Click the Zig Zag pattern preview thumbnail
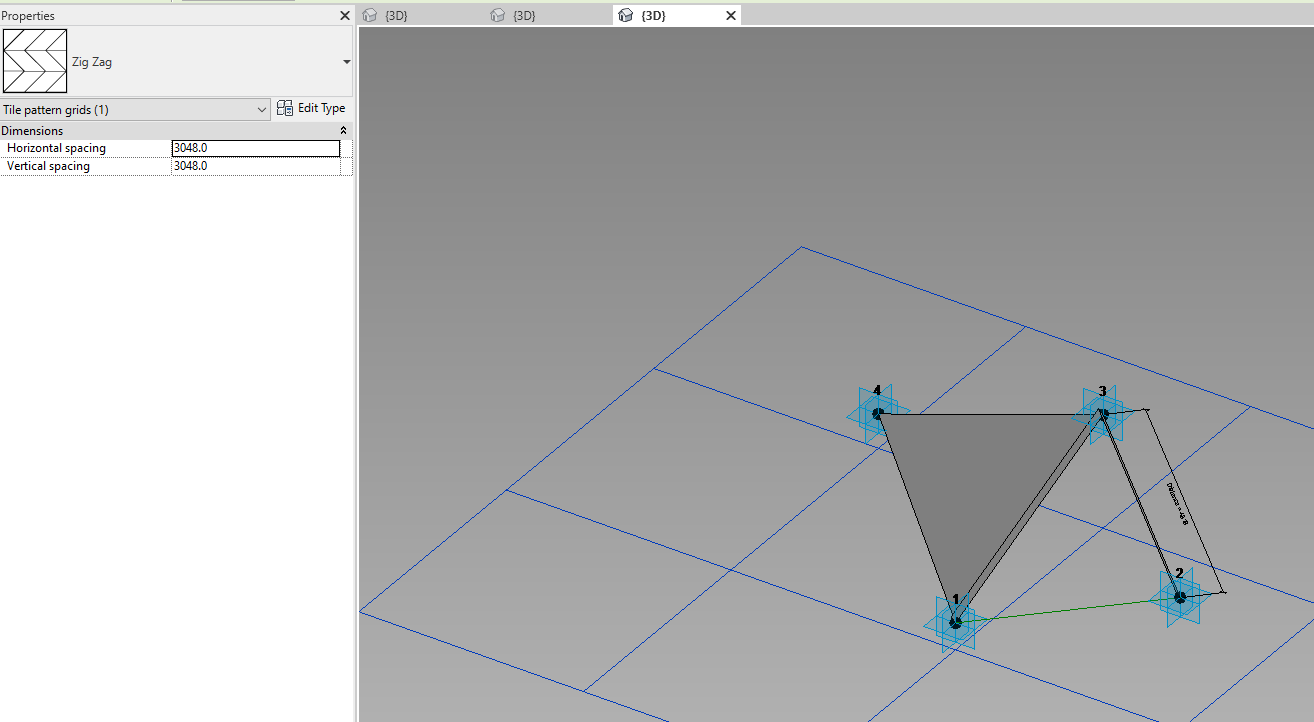This screenshot has height=722, width=1314. (35, 60)
